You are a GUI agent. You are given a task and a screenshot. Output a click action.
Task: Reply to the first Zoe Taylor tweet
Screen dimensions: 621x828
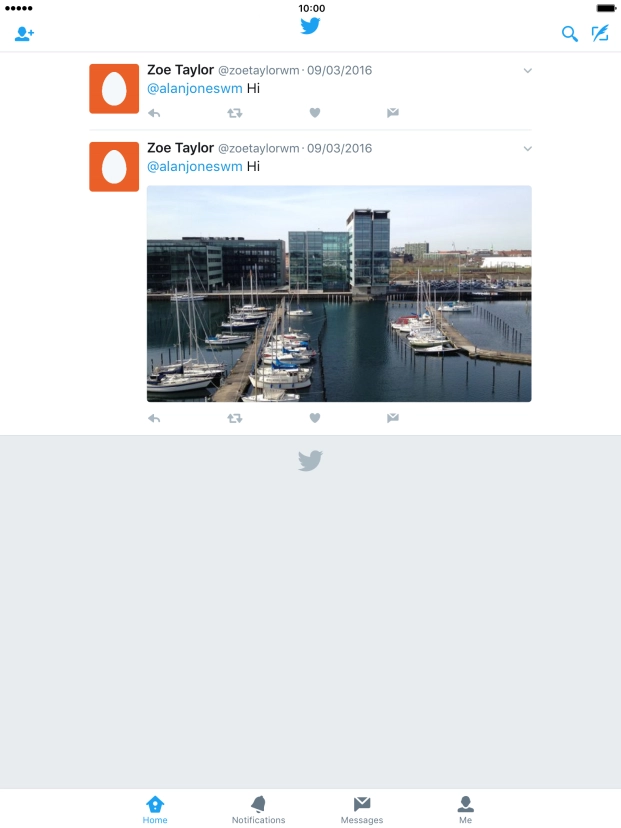(154, 113)
